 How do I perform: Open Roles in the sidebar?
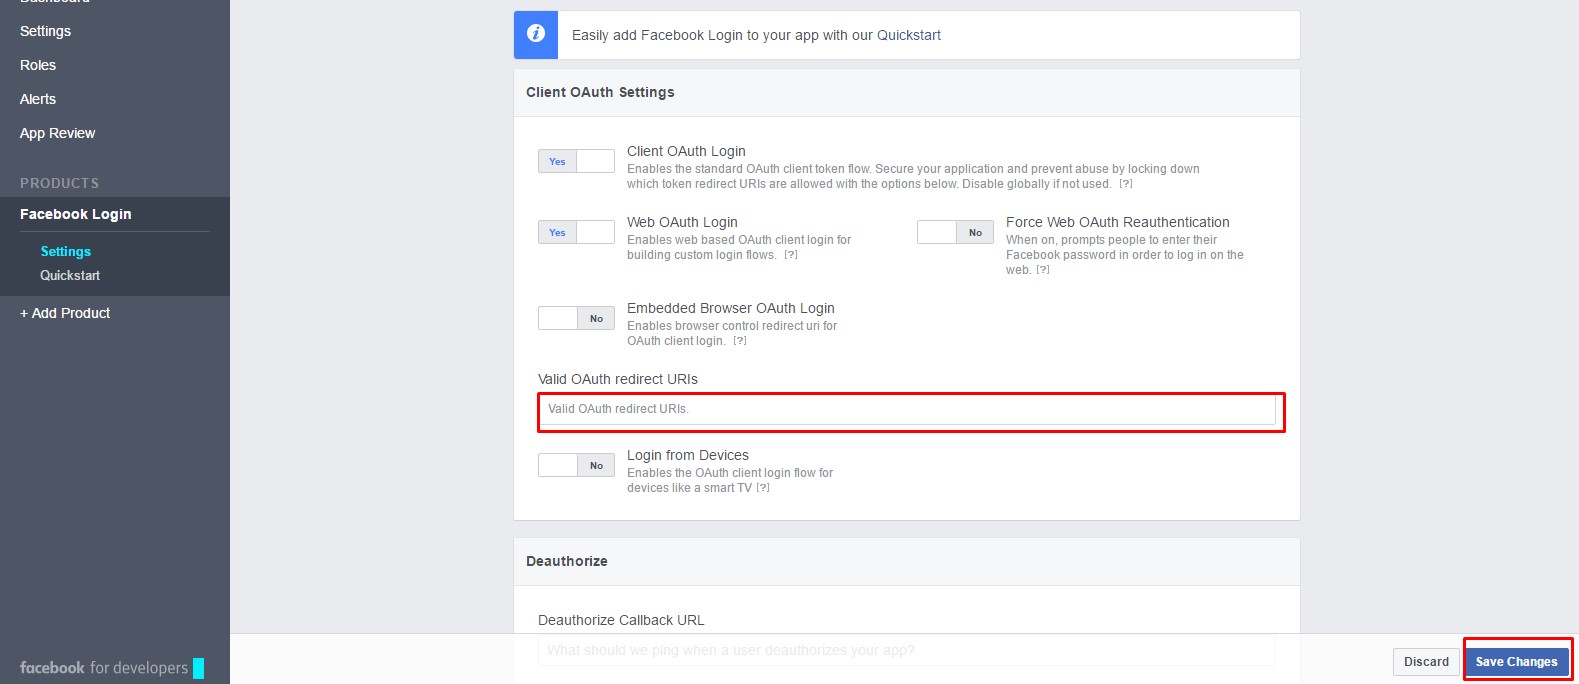38,65
